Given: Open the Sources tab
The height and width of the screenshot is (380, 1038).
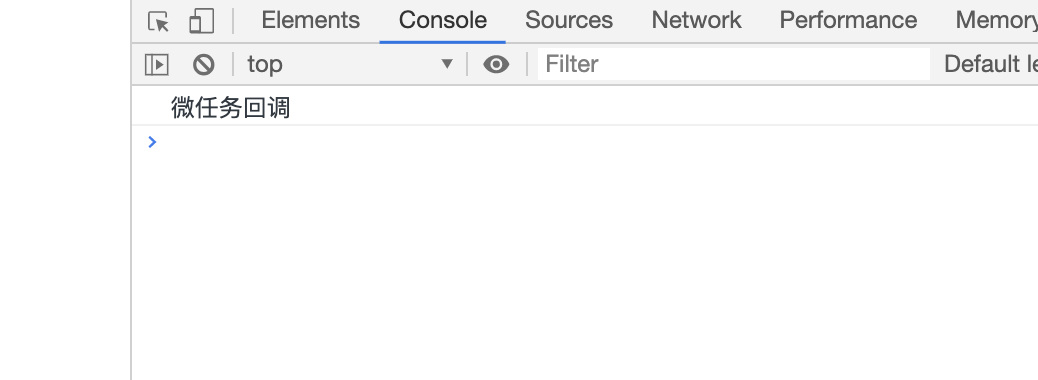Looking at the screenshot, I should point(569,20).
